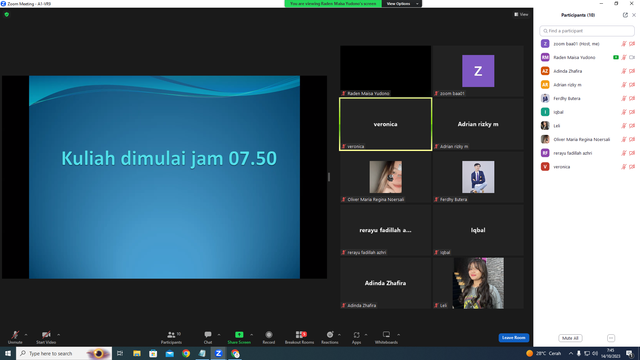Open Share Screen advanced options arrow

251,335
